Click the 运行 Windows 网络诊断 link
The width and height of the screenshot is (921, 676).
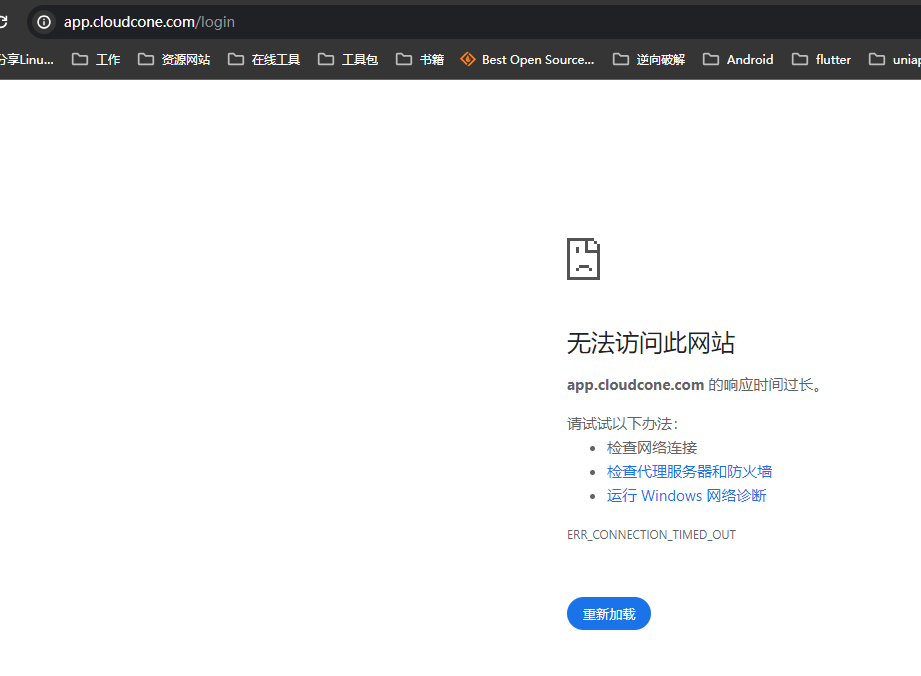[x=686, y=496]
